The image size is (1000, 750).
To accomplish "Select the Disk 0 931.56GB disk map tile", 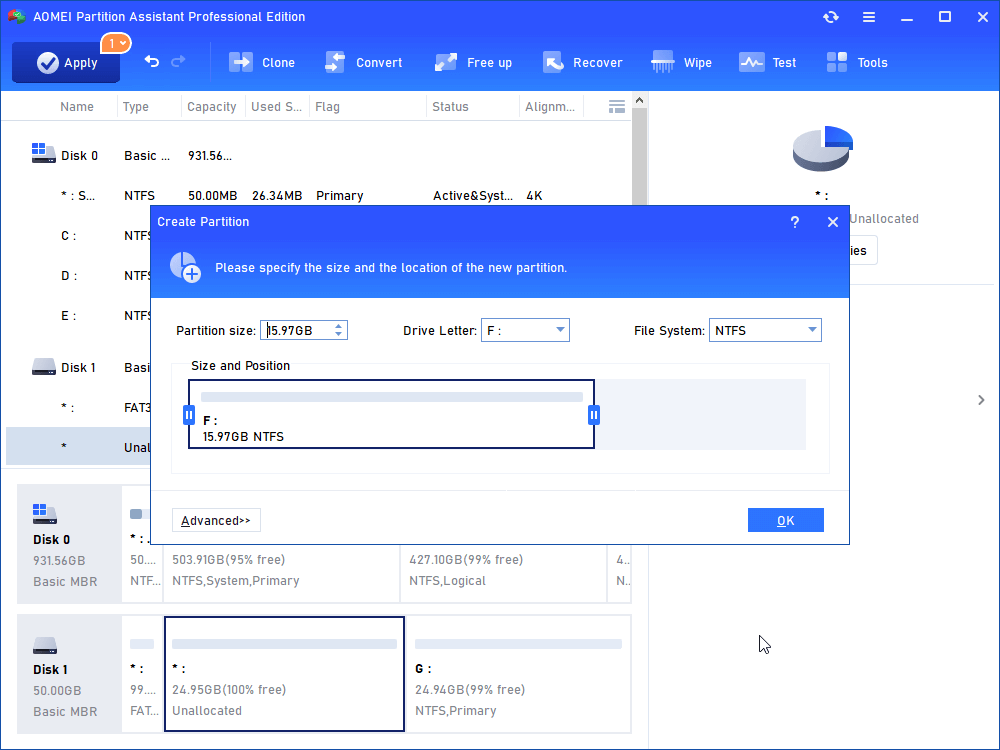I will coord(69,543).
